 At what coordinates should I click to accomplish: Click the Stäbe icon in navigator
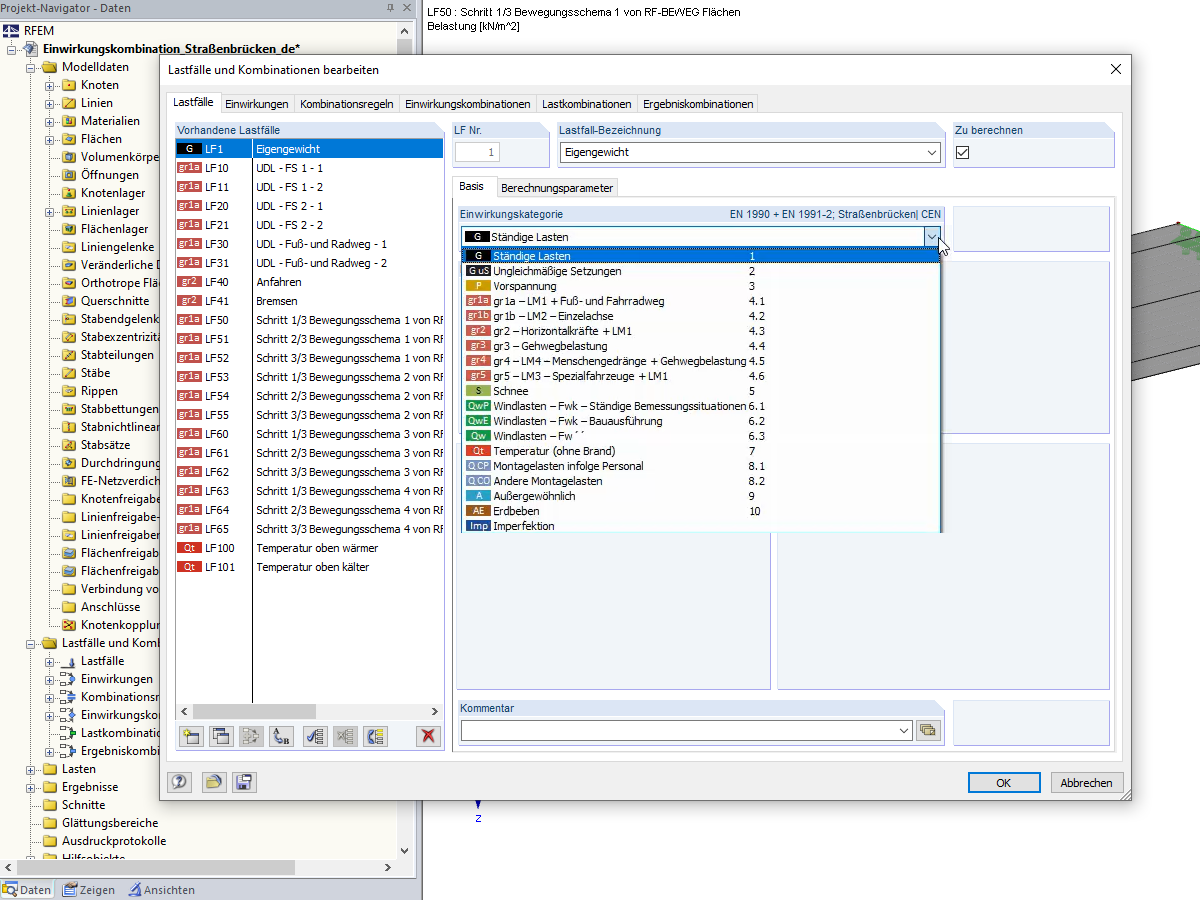[69, 373]
